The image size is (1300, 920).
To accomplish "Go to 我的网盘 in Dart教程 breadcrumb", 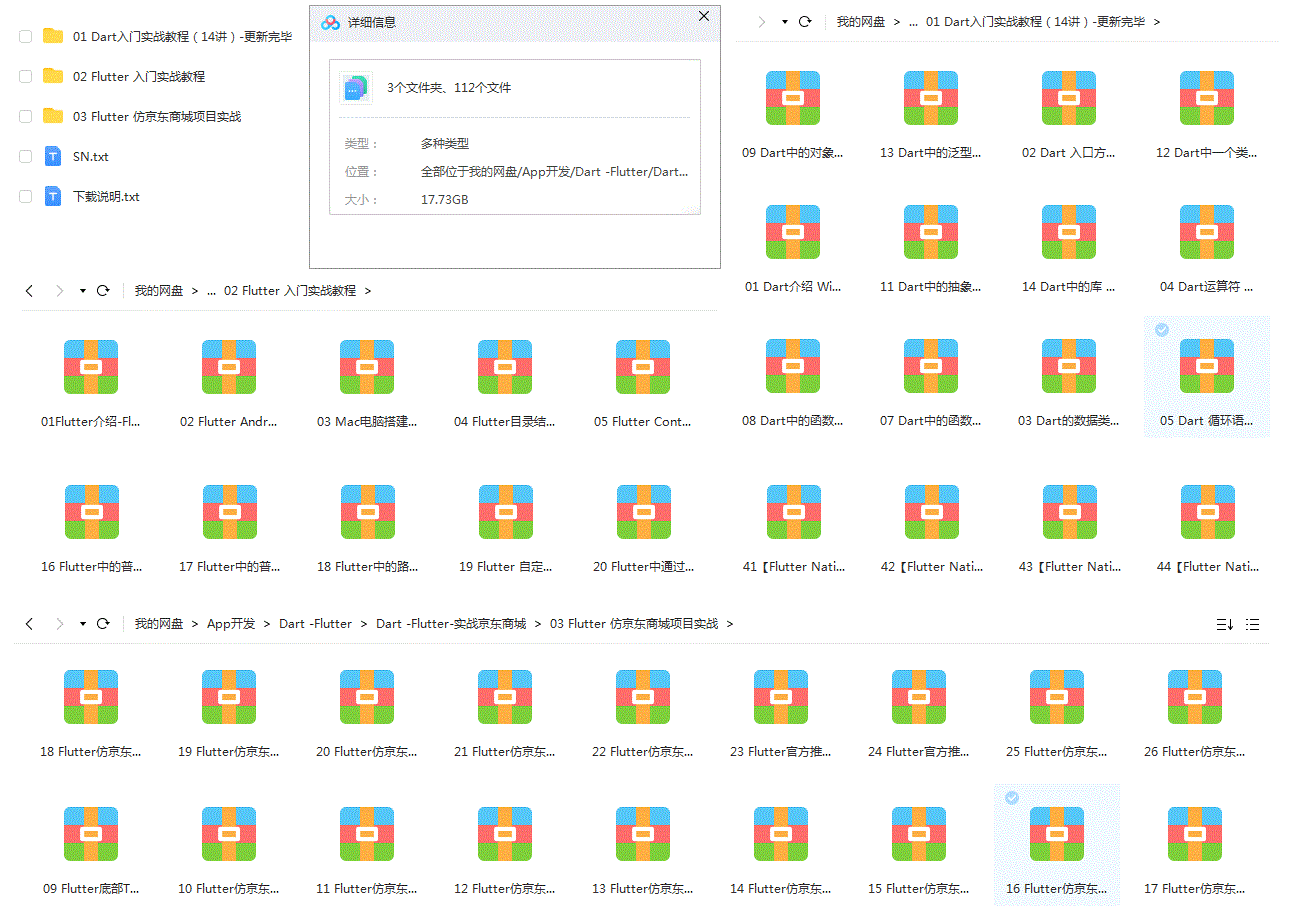I will pos(861,21).
